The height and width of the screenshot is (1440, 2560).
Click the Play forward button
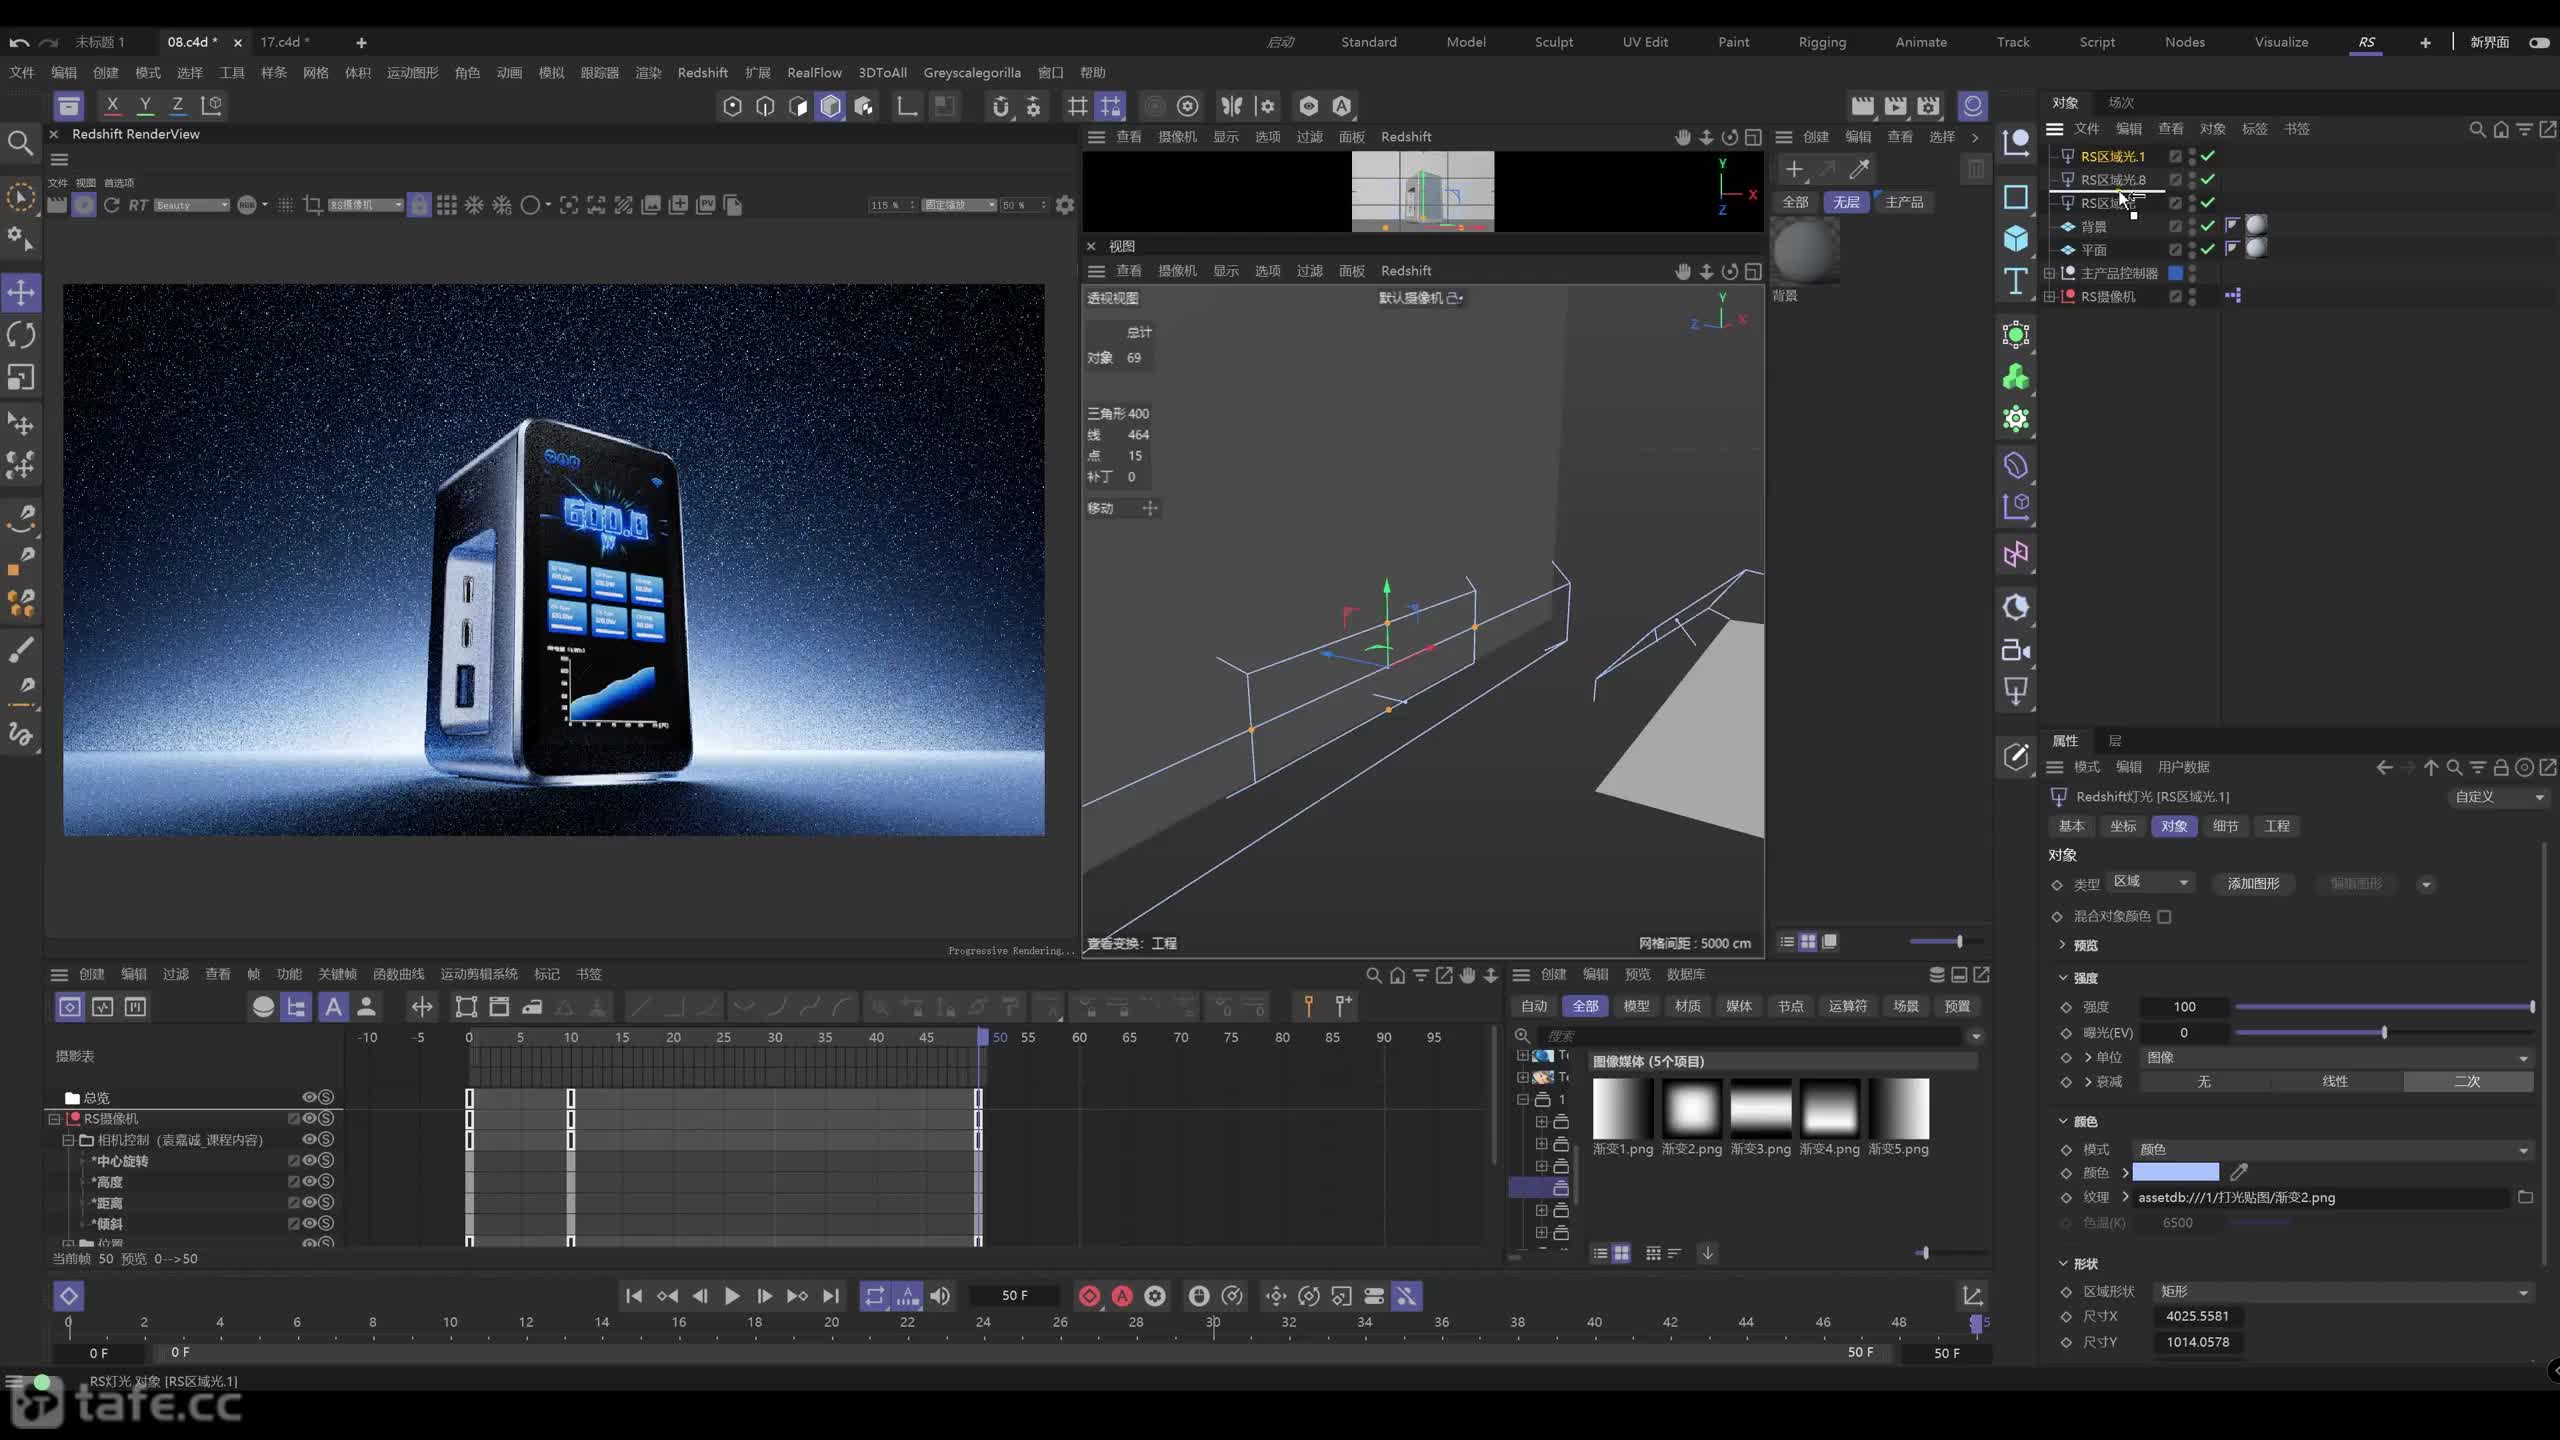point(732,1296)
